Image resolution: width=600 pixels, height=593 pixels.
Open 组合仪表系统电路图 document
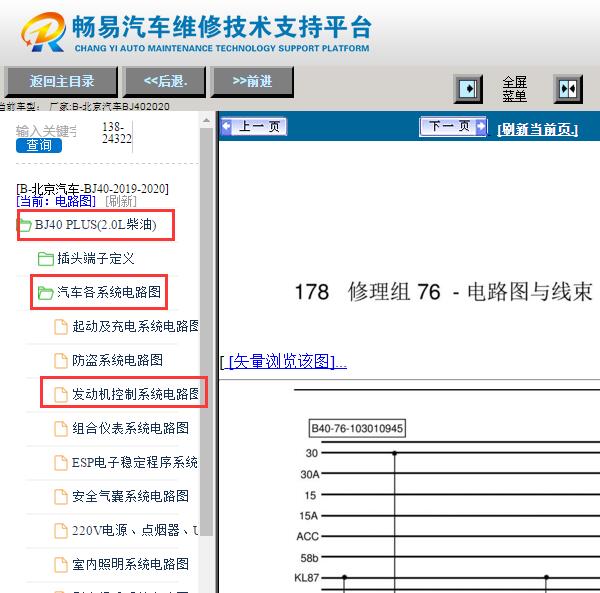click(130, 428)
